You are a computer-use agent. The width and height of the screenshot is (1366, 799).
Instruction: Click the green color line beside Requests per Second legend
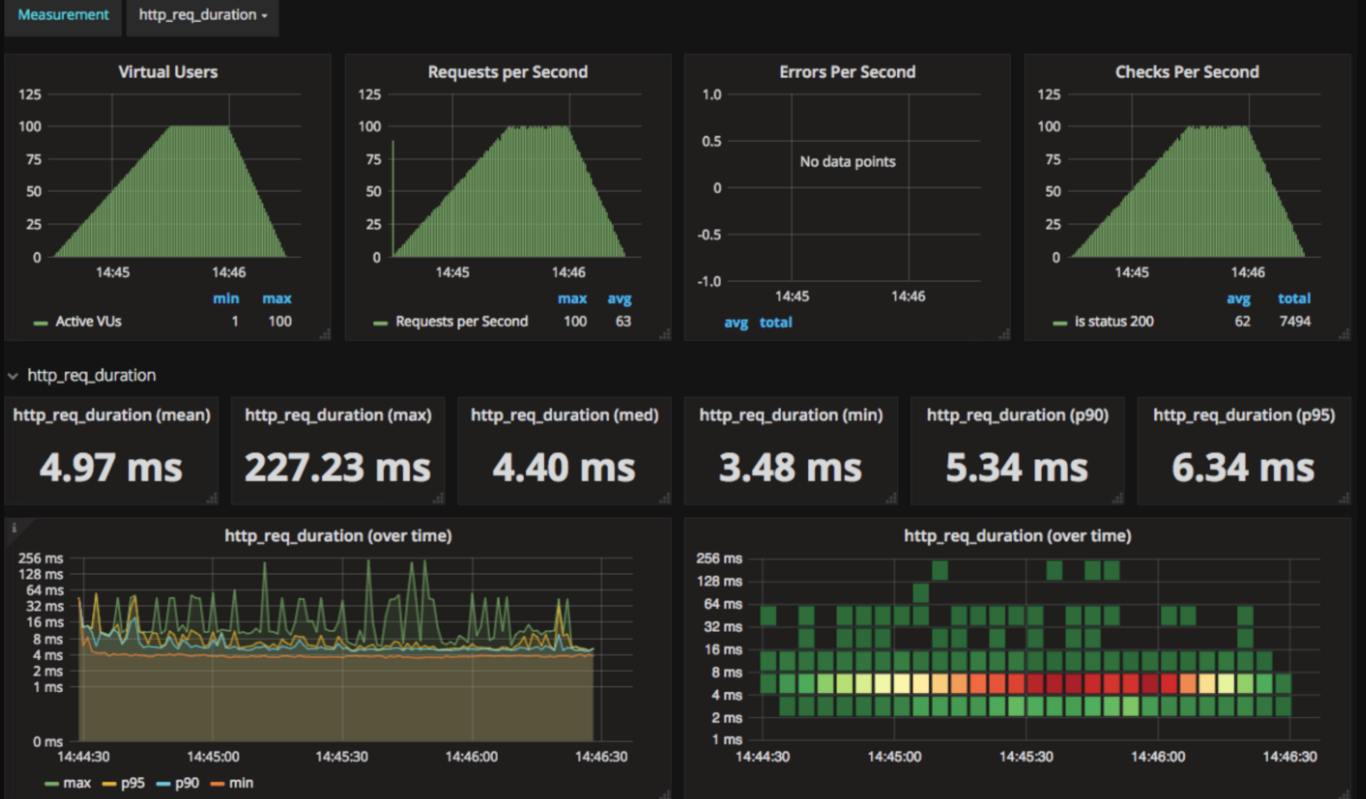tap(381, 323)
